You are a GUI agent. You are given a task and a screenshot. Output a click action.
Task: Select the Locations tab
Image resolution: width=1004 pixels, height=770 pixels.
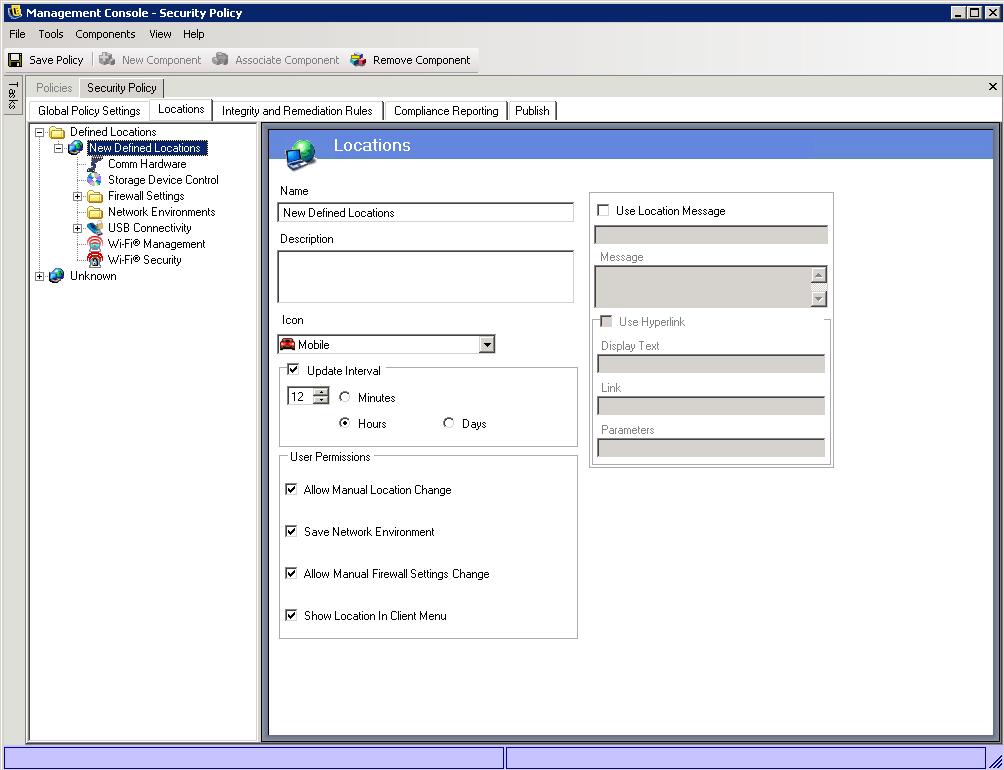coord(181,109)
